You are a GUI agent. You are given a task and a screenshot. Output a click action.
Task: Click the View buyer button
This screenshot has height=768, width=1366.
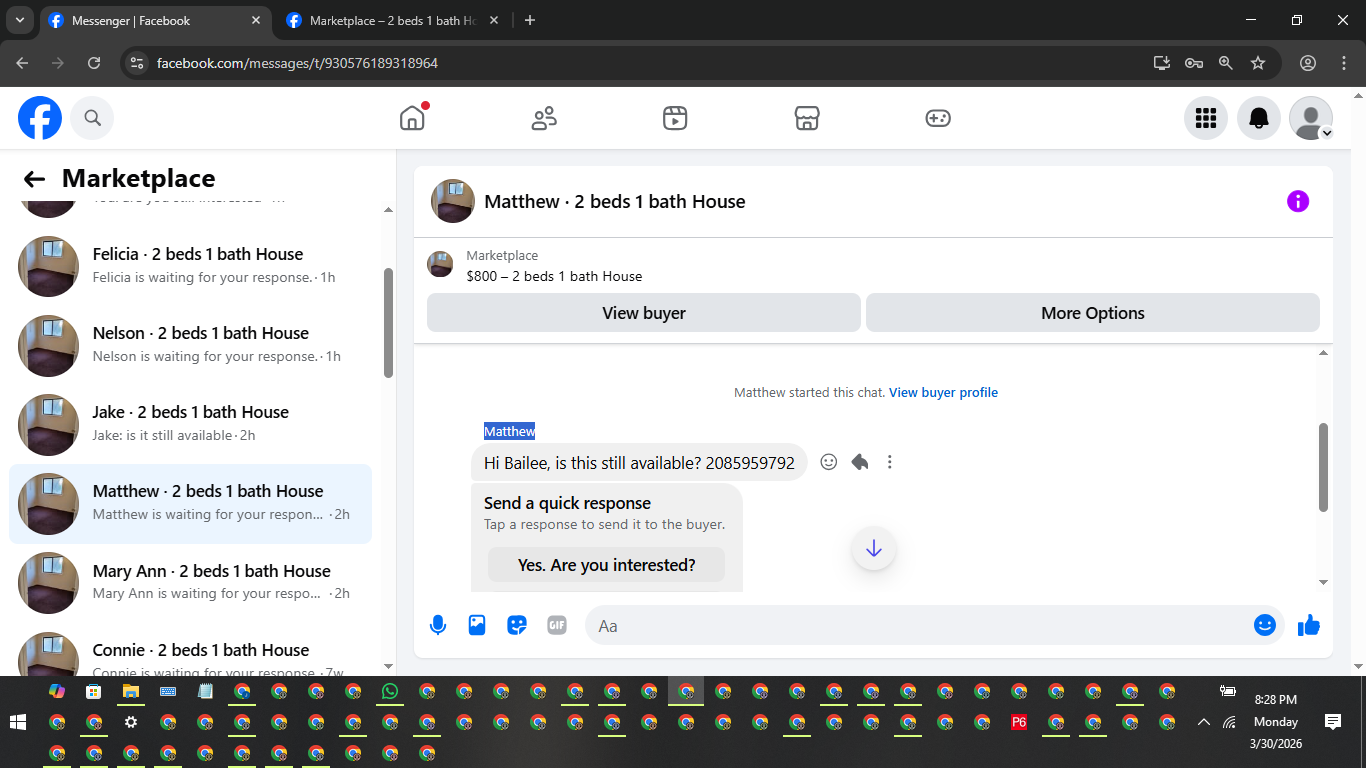tap(644, 313)
